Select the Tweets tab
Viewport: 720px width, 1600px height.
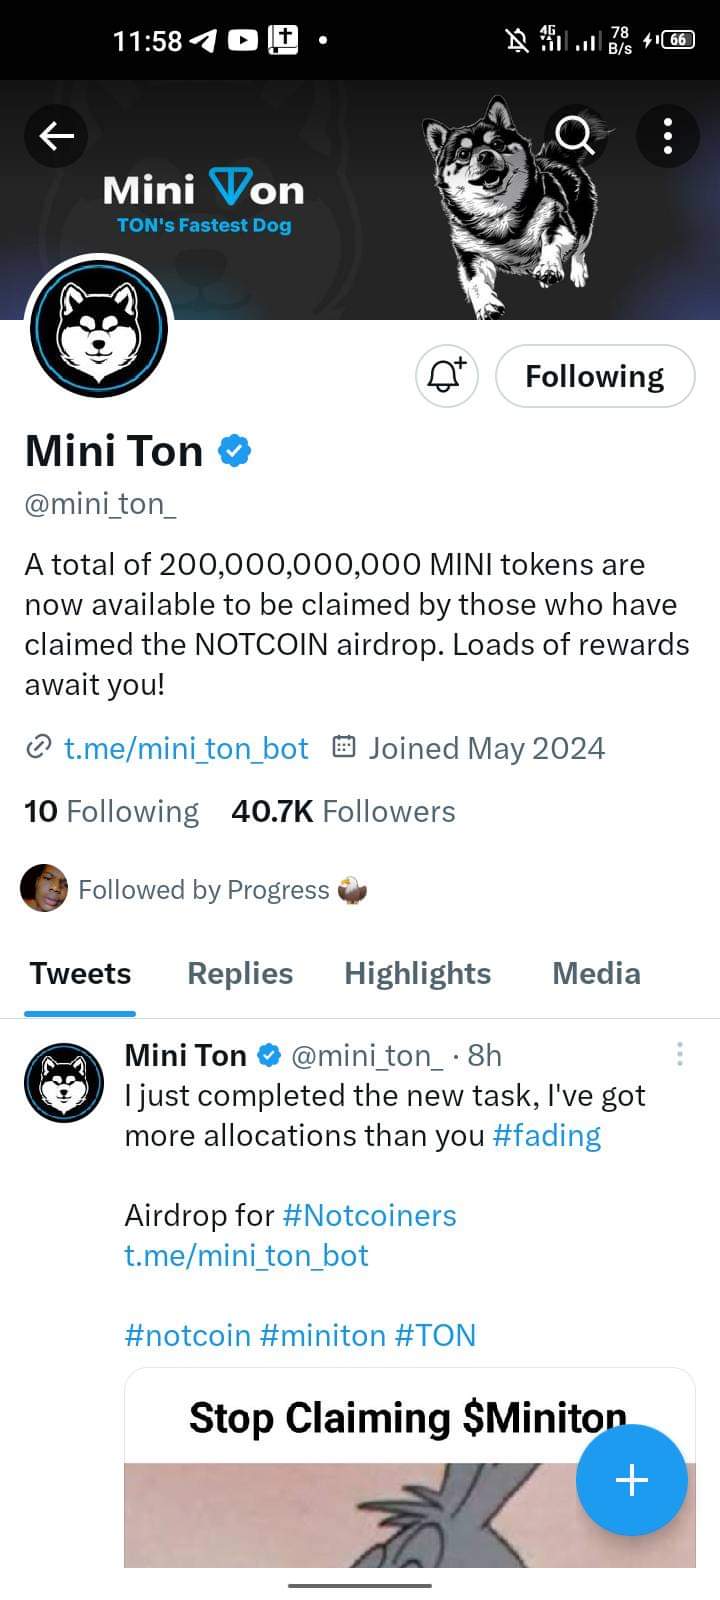point(80,973)
